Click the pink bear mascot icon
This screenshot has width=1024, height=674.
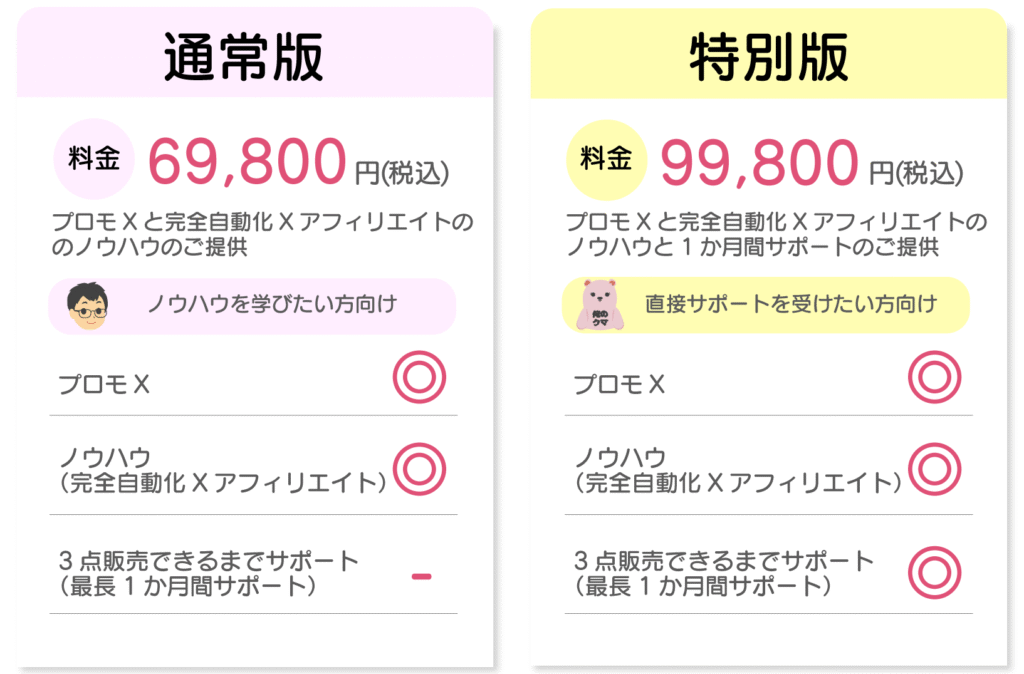pos(602,304)
